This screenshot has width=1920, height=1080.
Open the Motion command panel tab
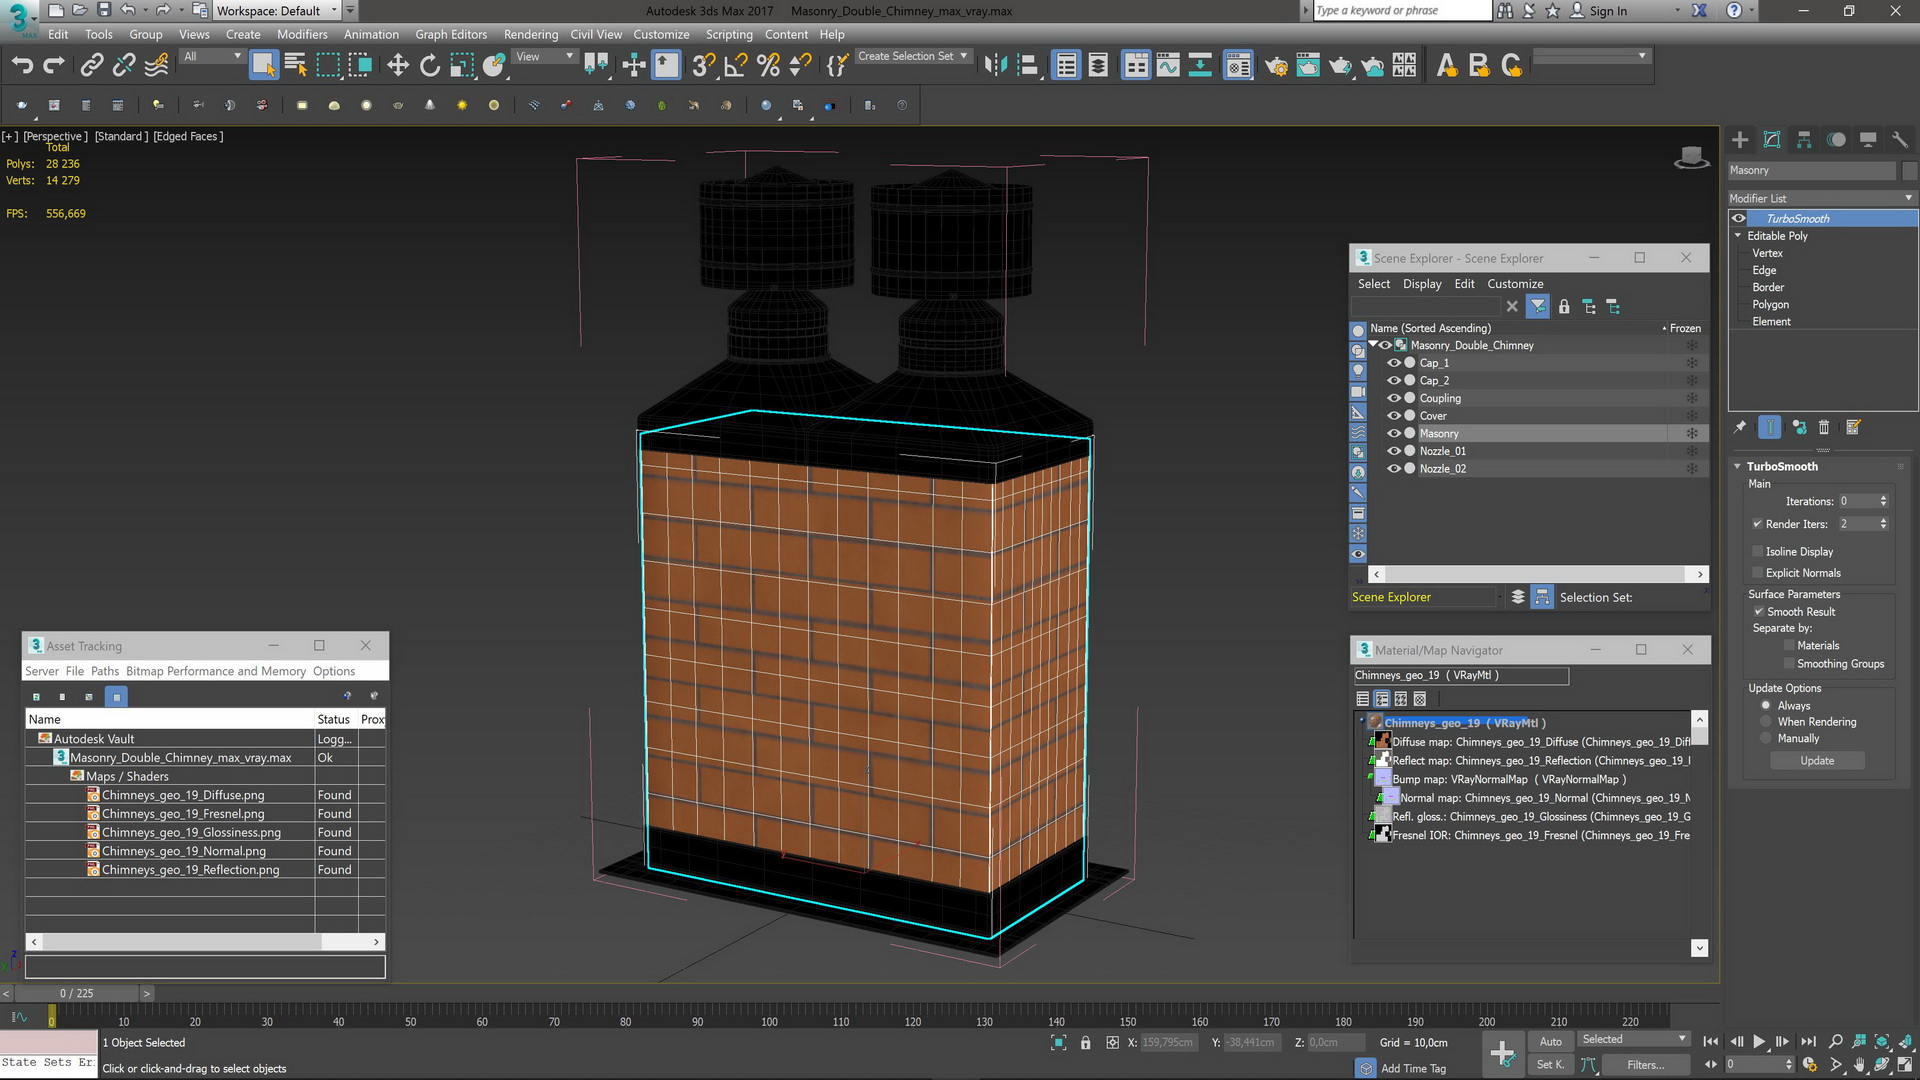[x=1836, y=140]
